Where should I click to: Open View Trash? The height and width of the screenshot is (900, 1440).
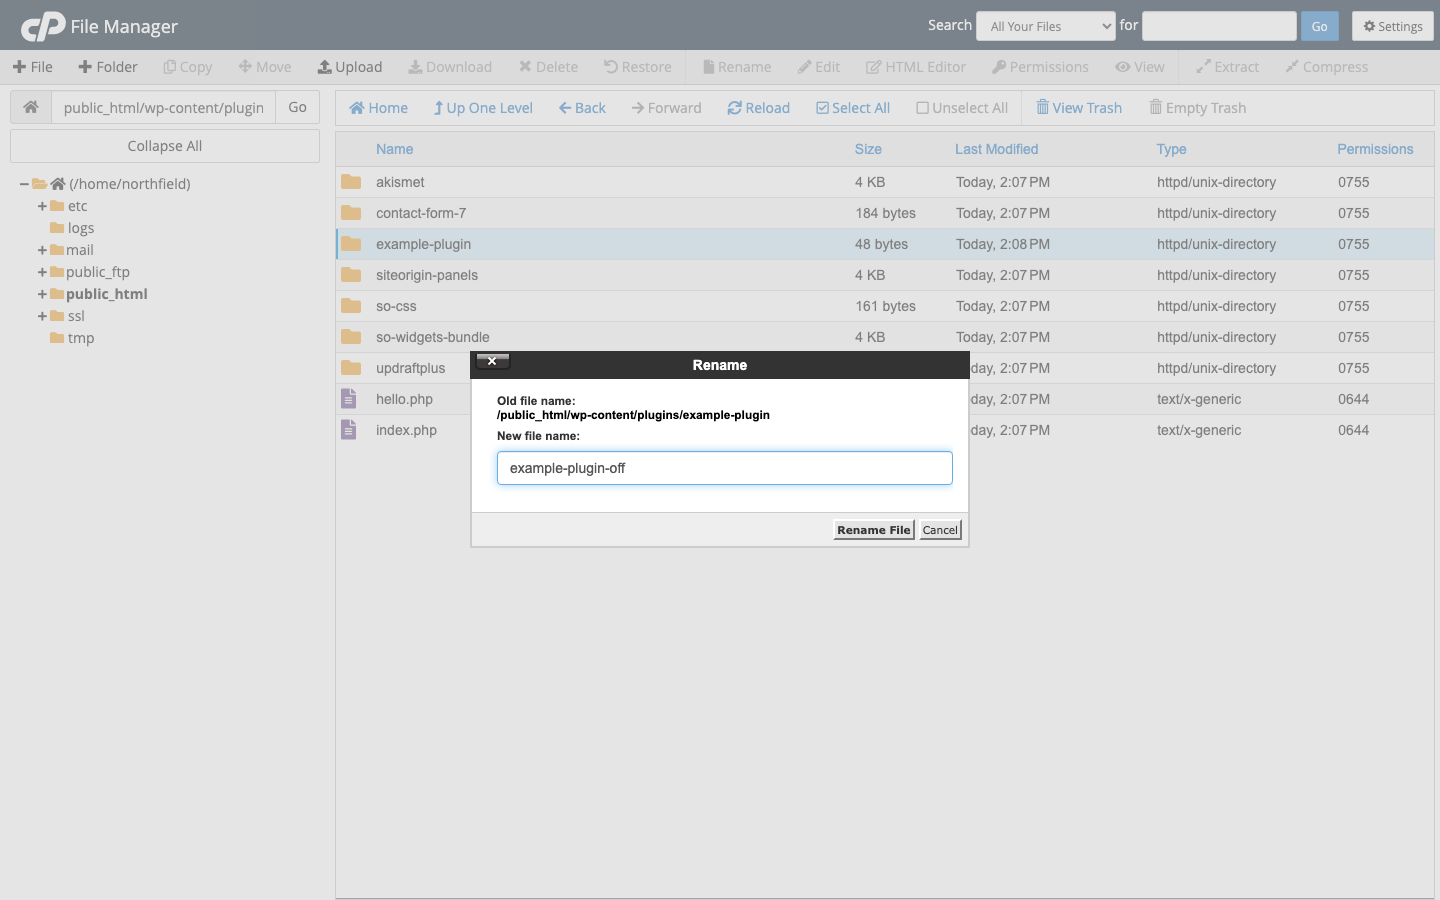click(1079, 108)
